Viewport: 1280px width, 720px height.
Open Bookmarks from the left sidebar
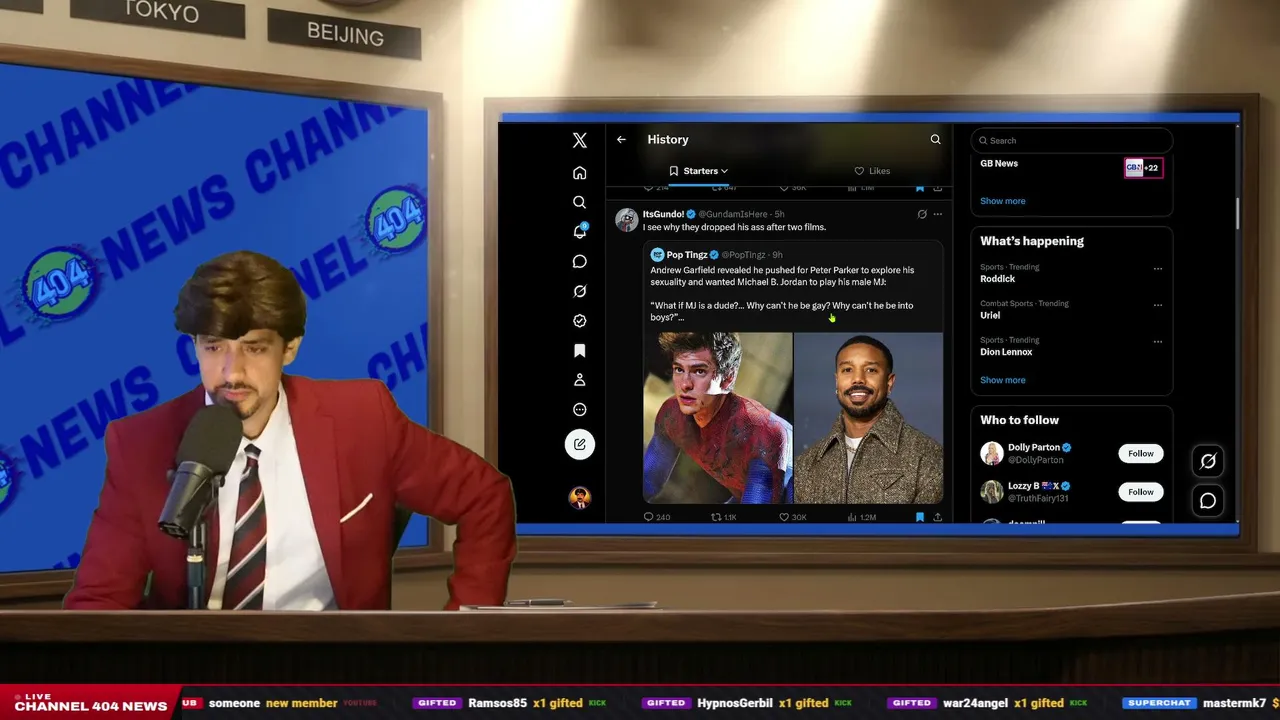[579, 351]
